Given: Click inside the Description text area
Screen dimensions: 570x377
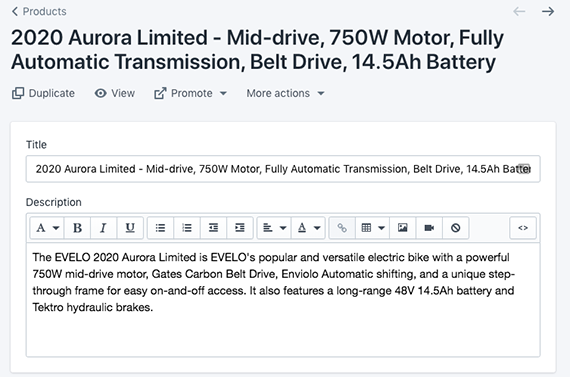Looking at the screenshot, I should click(x=283, y=300).
